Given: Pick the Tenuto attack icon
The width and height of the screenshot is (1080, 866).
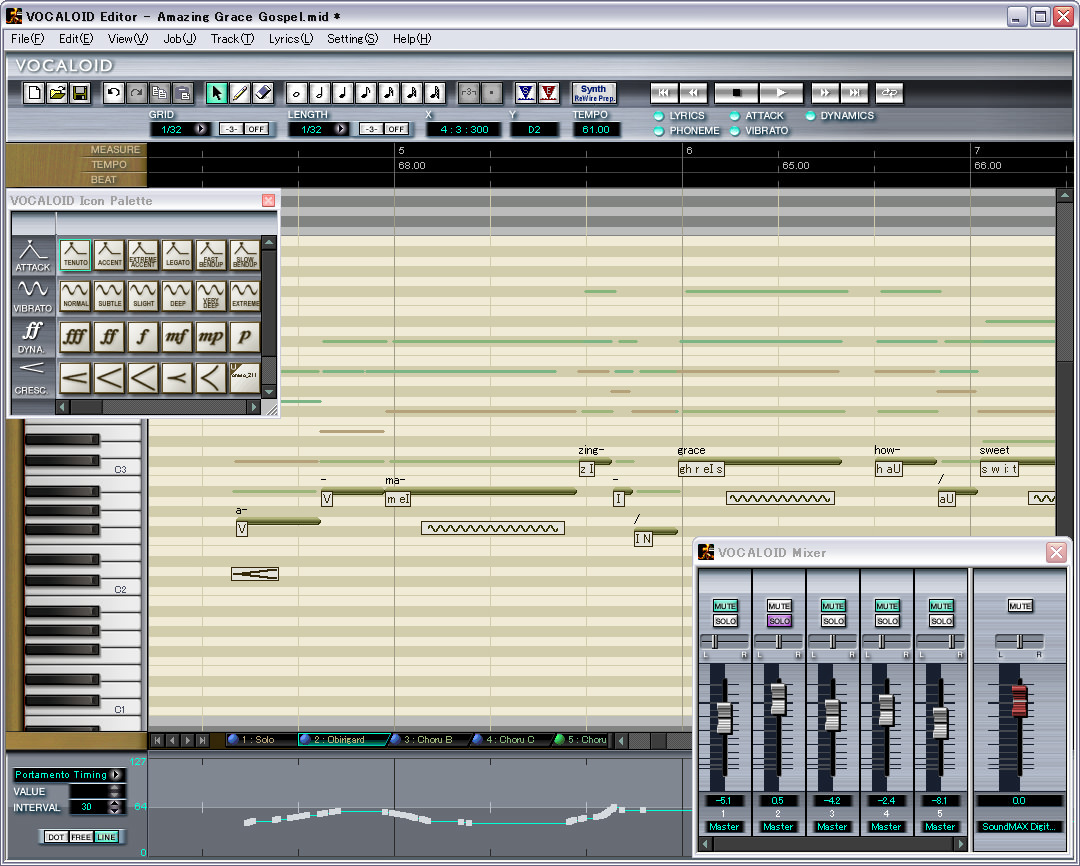Looking at the screenshot, I should tap(75, 254).
